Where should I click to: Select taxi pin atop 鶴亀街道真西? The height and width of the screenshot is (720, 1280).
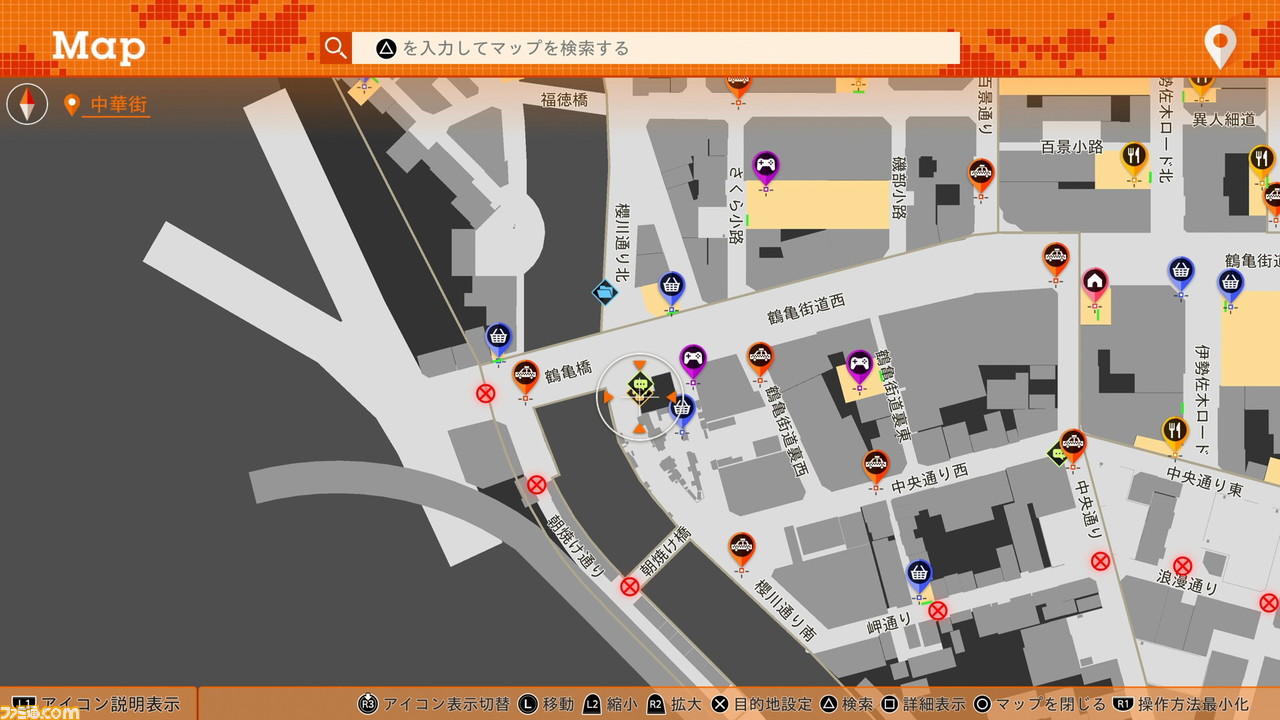pos(760,359)
